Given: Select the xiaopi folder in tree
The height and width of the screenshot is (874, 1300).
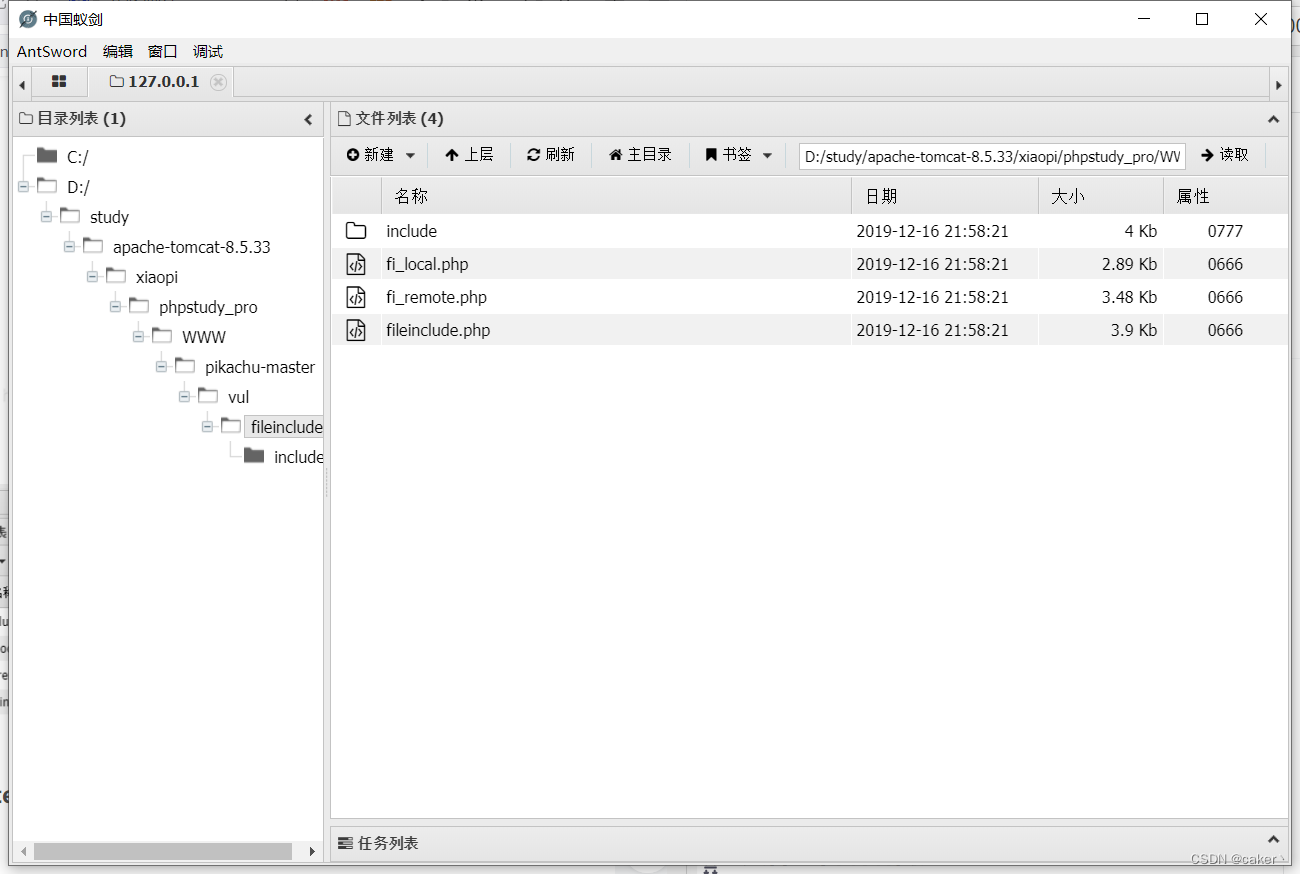Looking at the screenshot, I should [x=157, y=277].
